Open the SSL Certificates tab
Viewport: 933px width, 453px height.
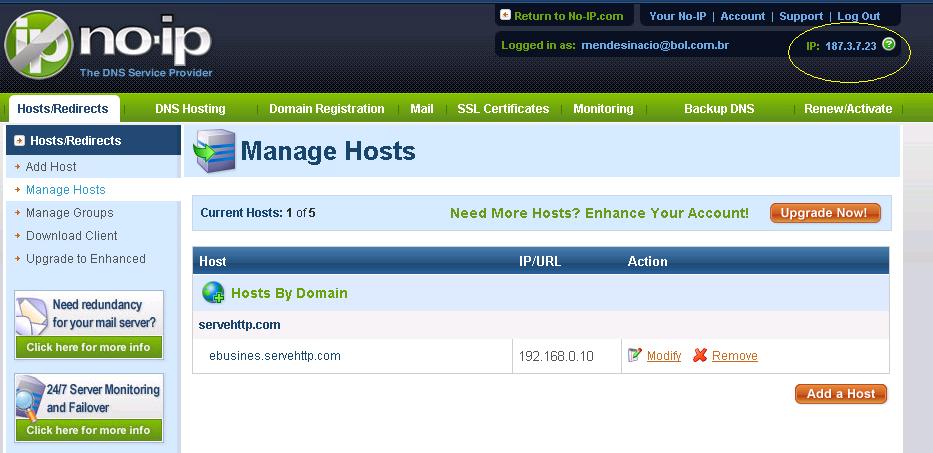point(503,109)
